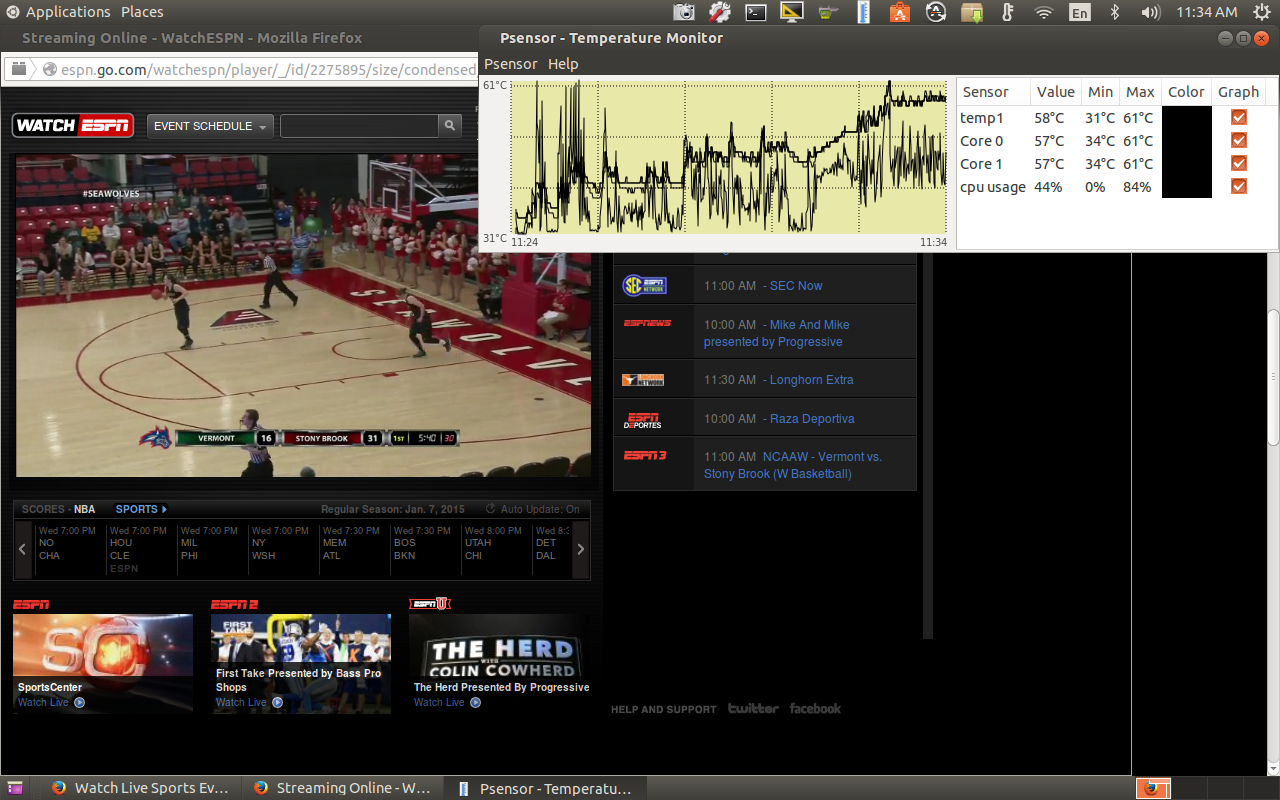Click the Core 0 color swatch
Image resolution: width=1280 pixels, height=800 pixels.
coord(1186,141)
